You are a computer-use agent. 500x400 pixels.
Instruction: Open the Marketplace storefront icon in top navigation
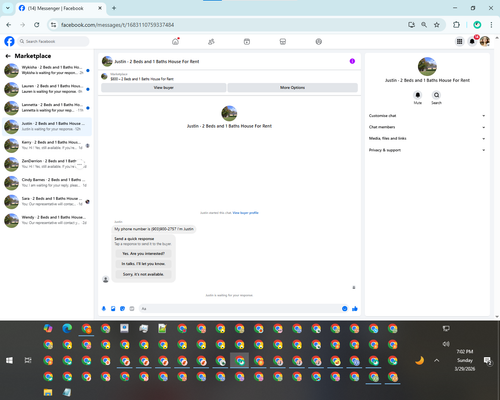click(x=283, y=42)
